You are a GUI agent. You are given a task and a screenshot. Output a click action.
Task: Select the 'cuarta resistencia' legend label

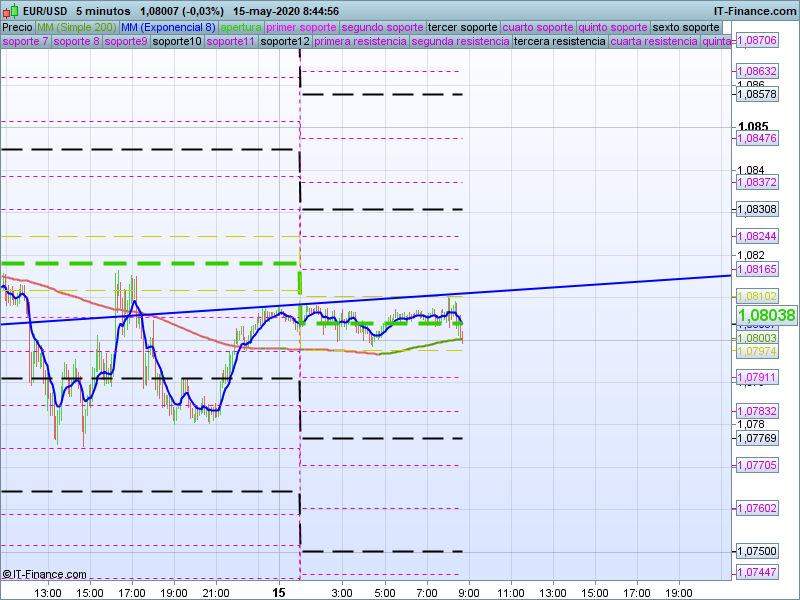tap(654, 42)
